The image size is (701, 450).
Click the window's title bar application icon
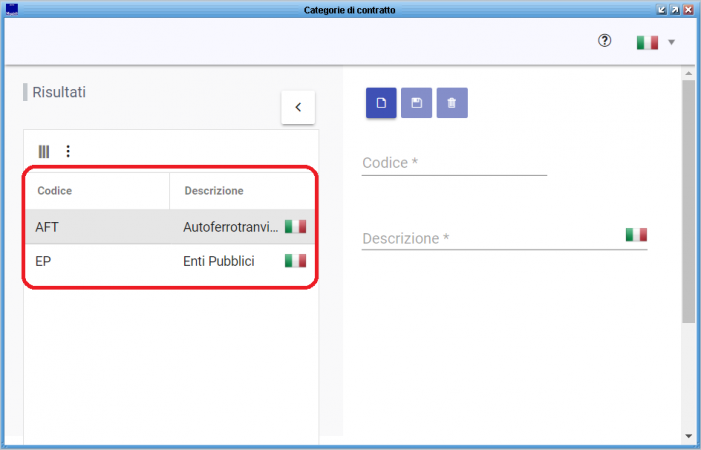(x=12, y=9)
